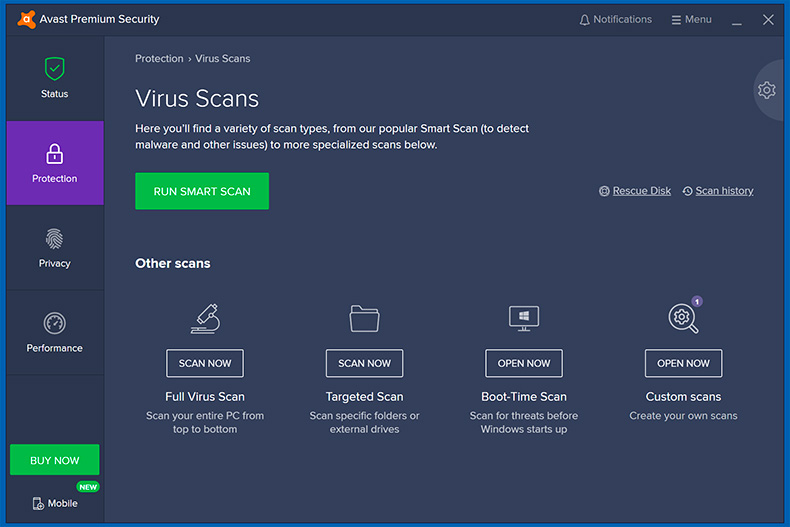Run the Smart Scan

pos(202,191)
